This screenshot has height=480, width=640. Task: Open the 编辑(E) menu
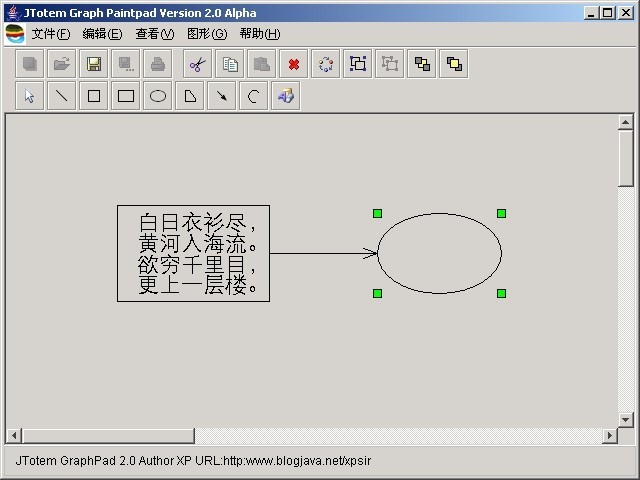coord(102,34)
